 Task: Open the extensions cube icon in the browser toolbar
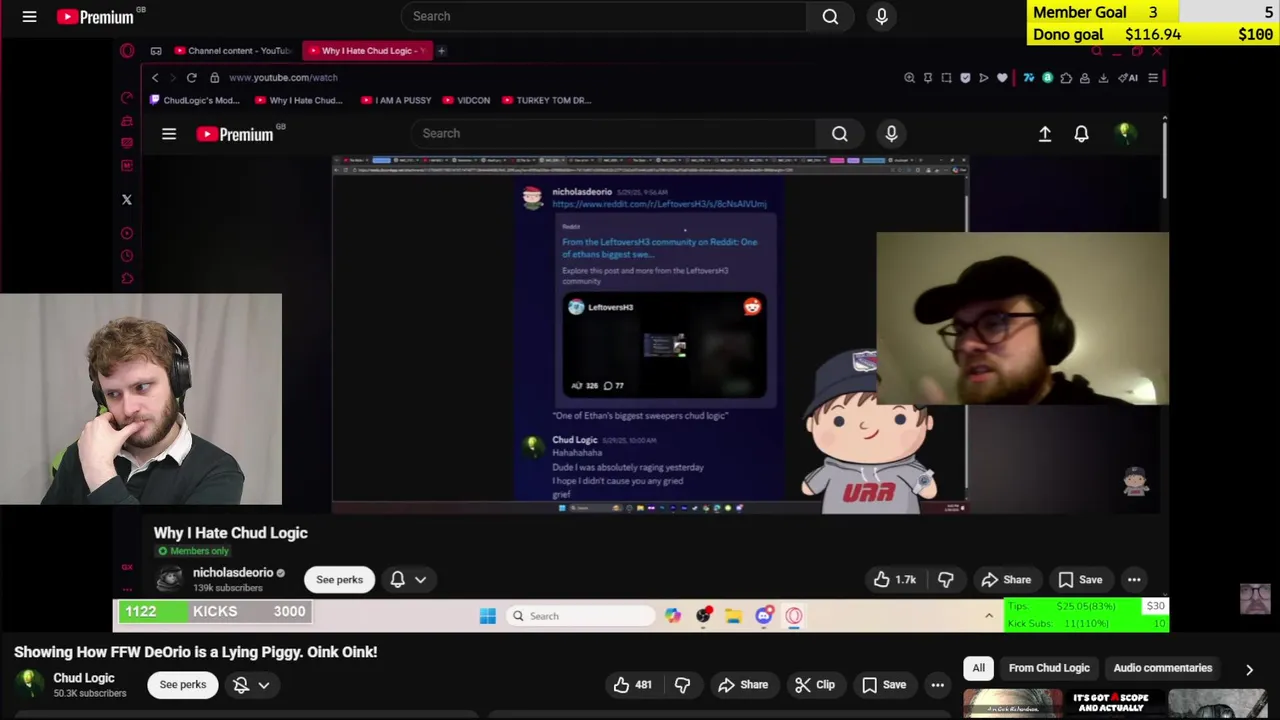[1066, 78]
